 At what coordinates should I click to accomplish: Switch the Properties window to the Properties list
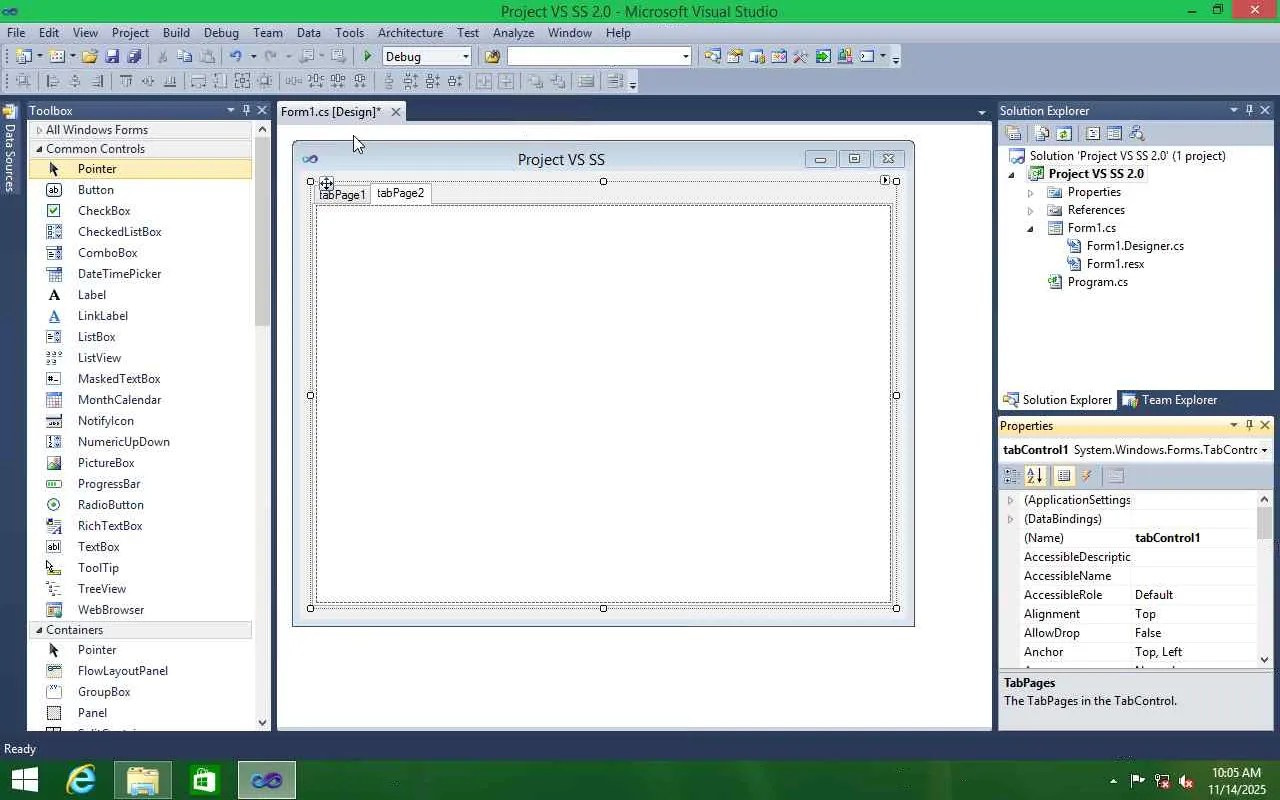(x=1064, y=476)
